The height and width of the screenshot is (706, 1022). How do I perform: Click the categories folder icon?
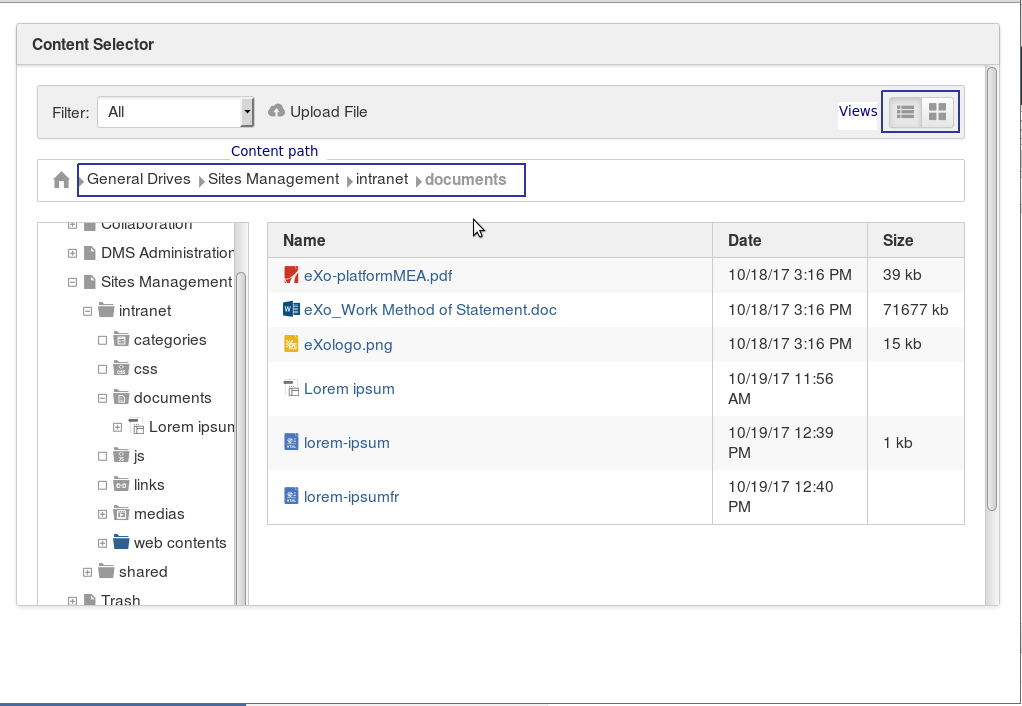point(121,339)
